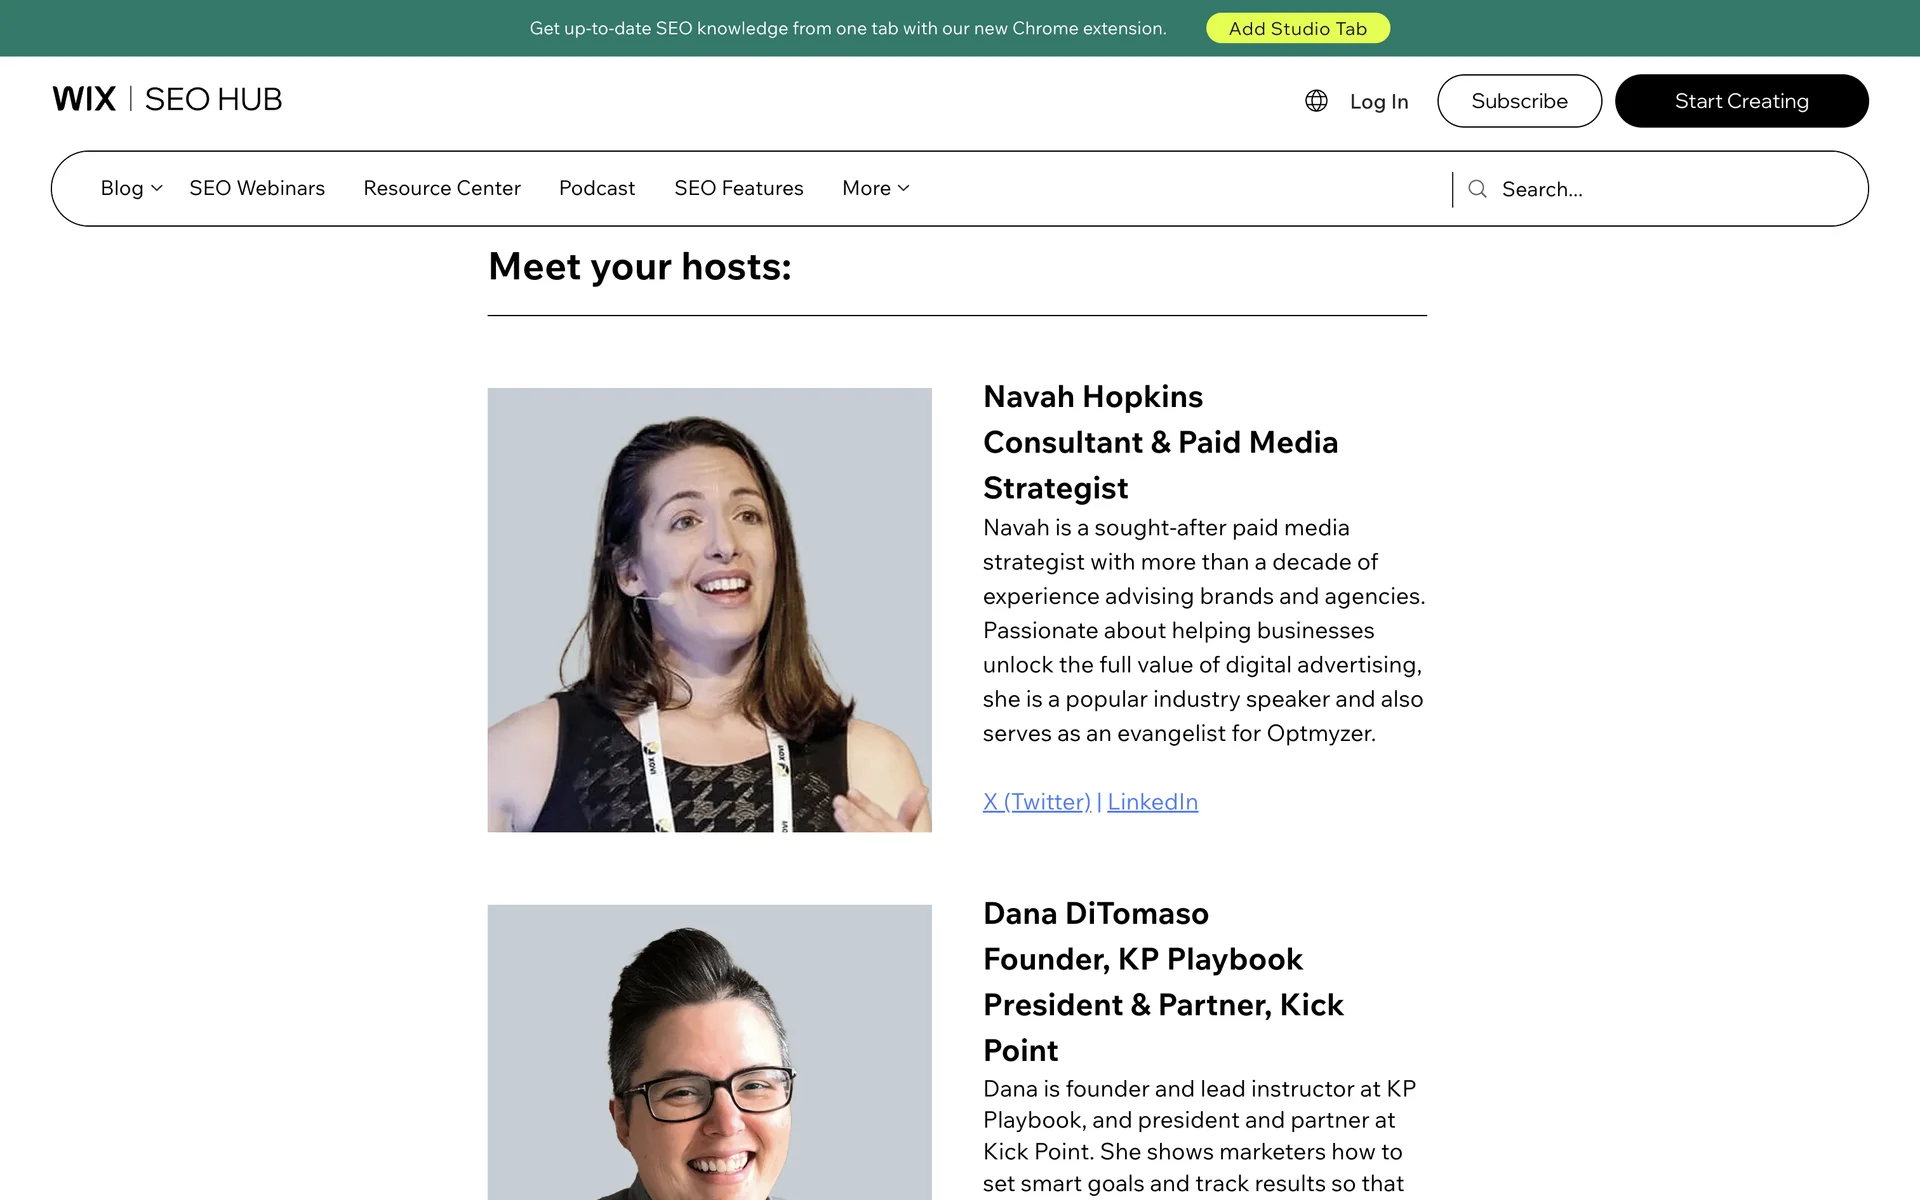The width and height of the screenshot is (1920, 1200).
Task: Click the WIX logo
Action: [84, 99]
